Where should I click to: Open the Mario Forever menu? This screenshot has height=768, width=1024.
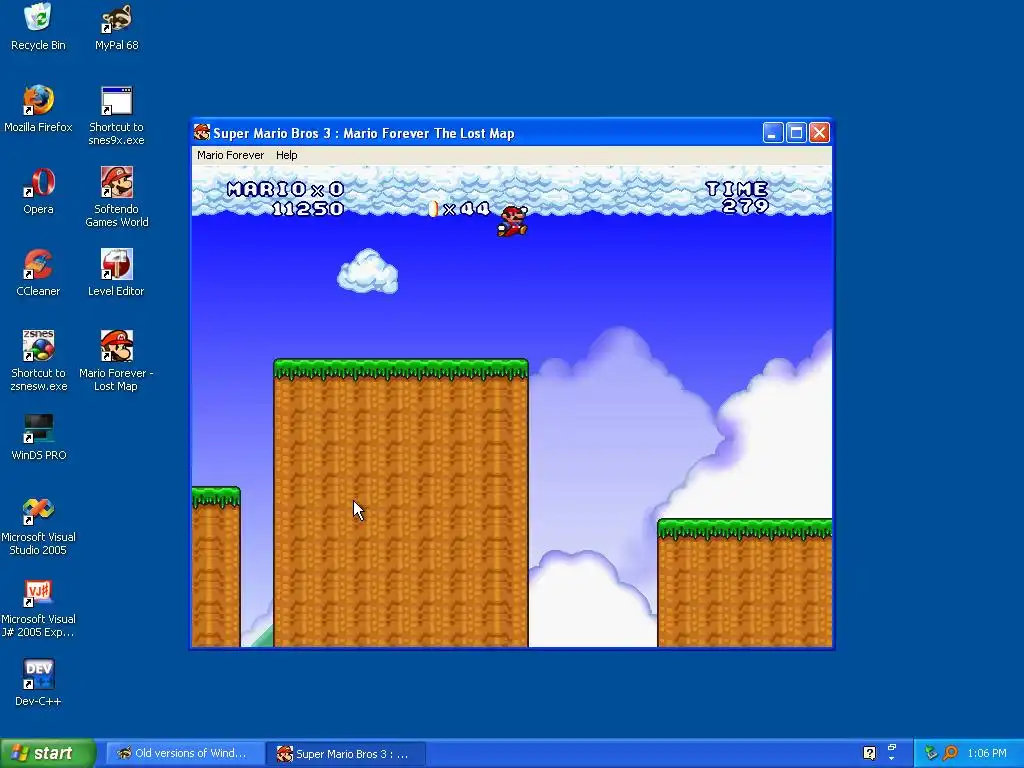[x=231, y=155]
